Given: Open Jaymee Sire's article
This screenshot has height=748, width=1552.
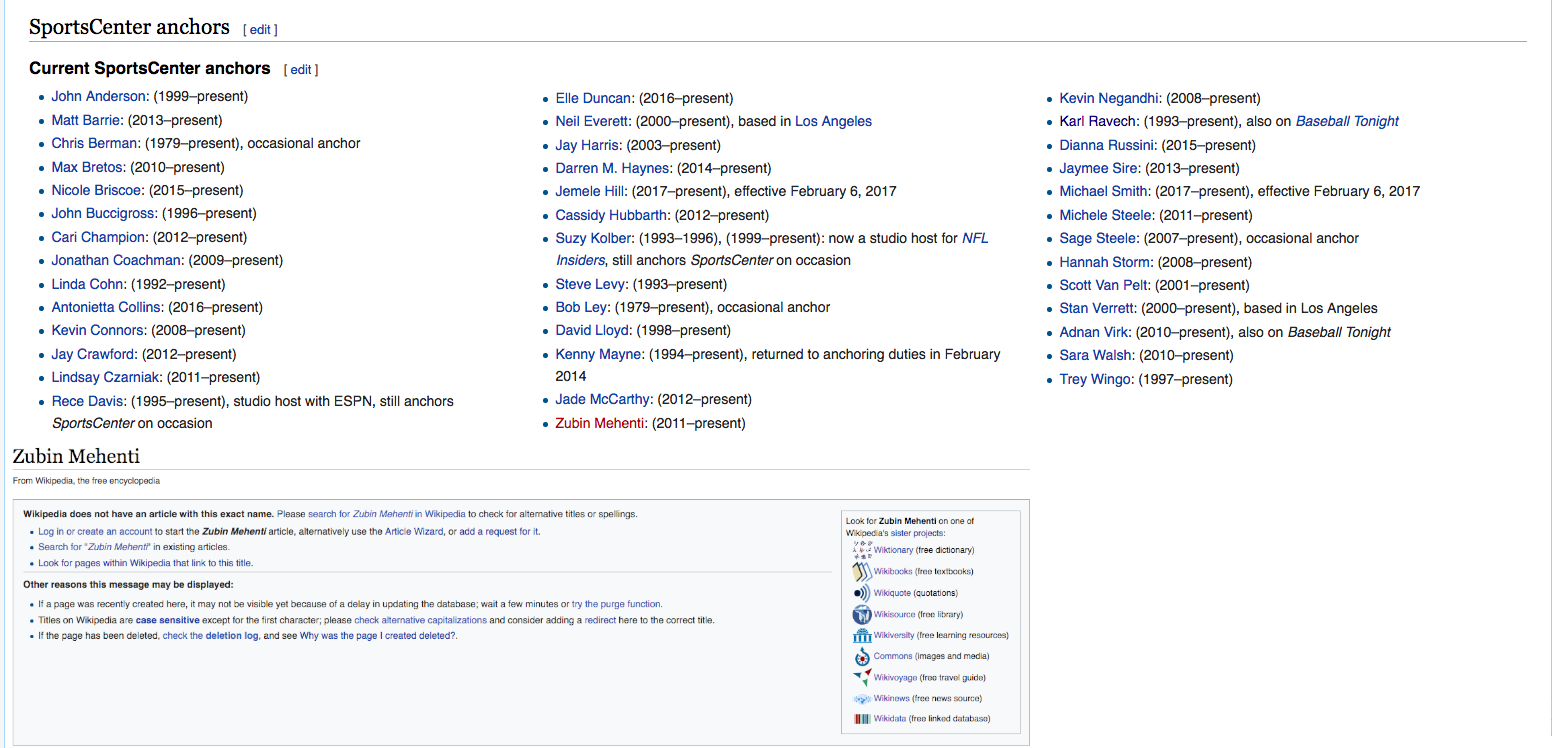Looking at the screenshot, I should tap(1099, 168).
